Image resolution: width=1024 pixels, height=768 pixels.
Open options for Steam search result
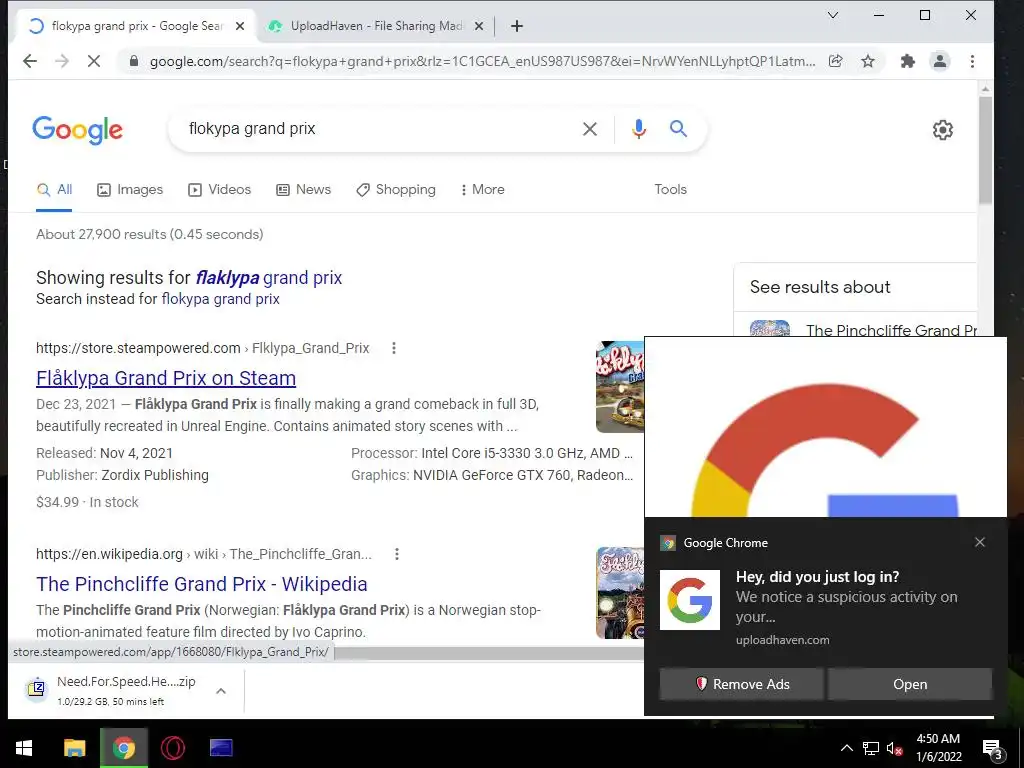[x=393, y=348]
